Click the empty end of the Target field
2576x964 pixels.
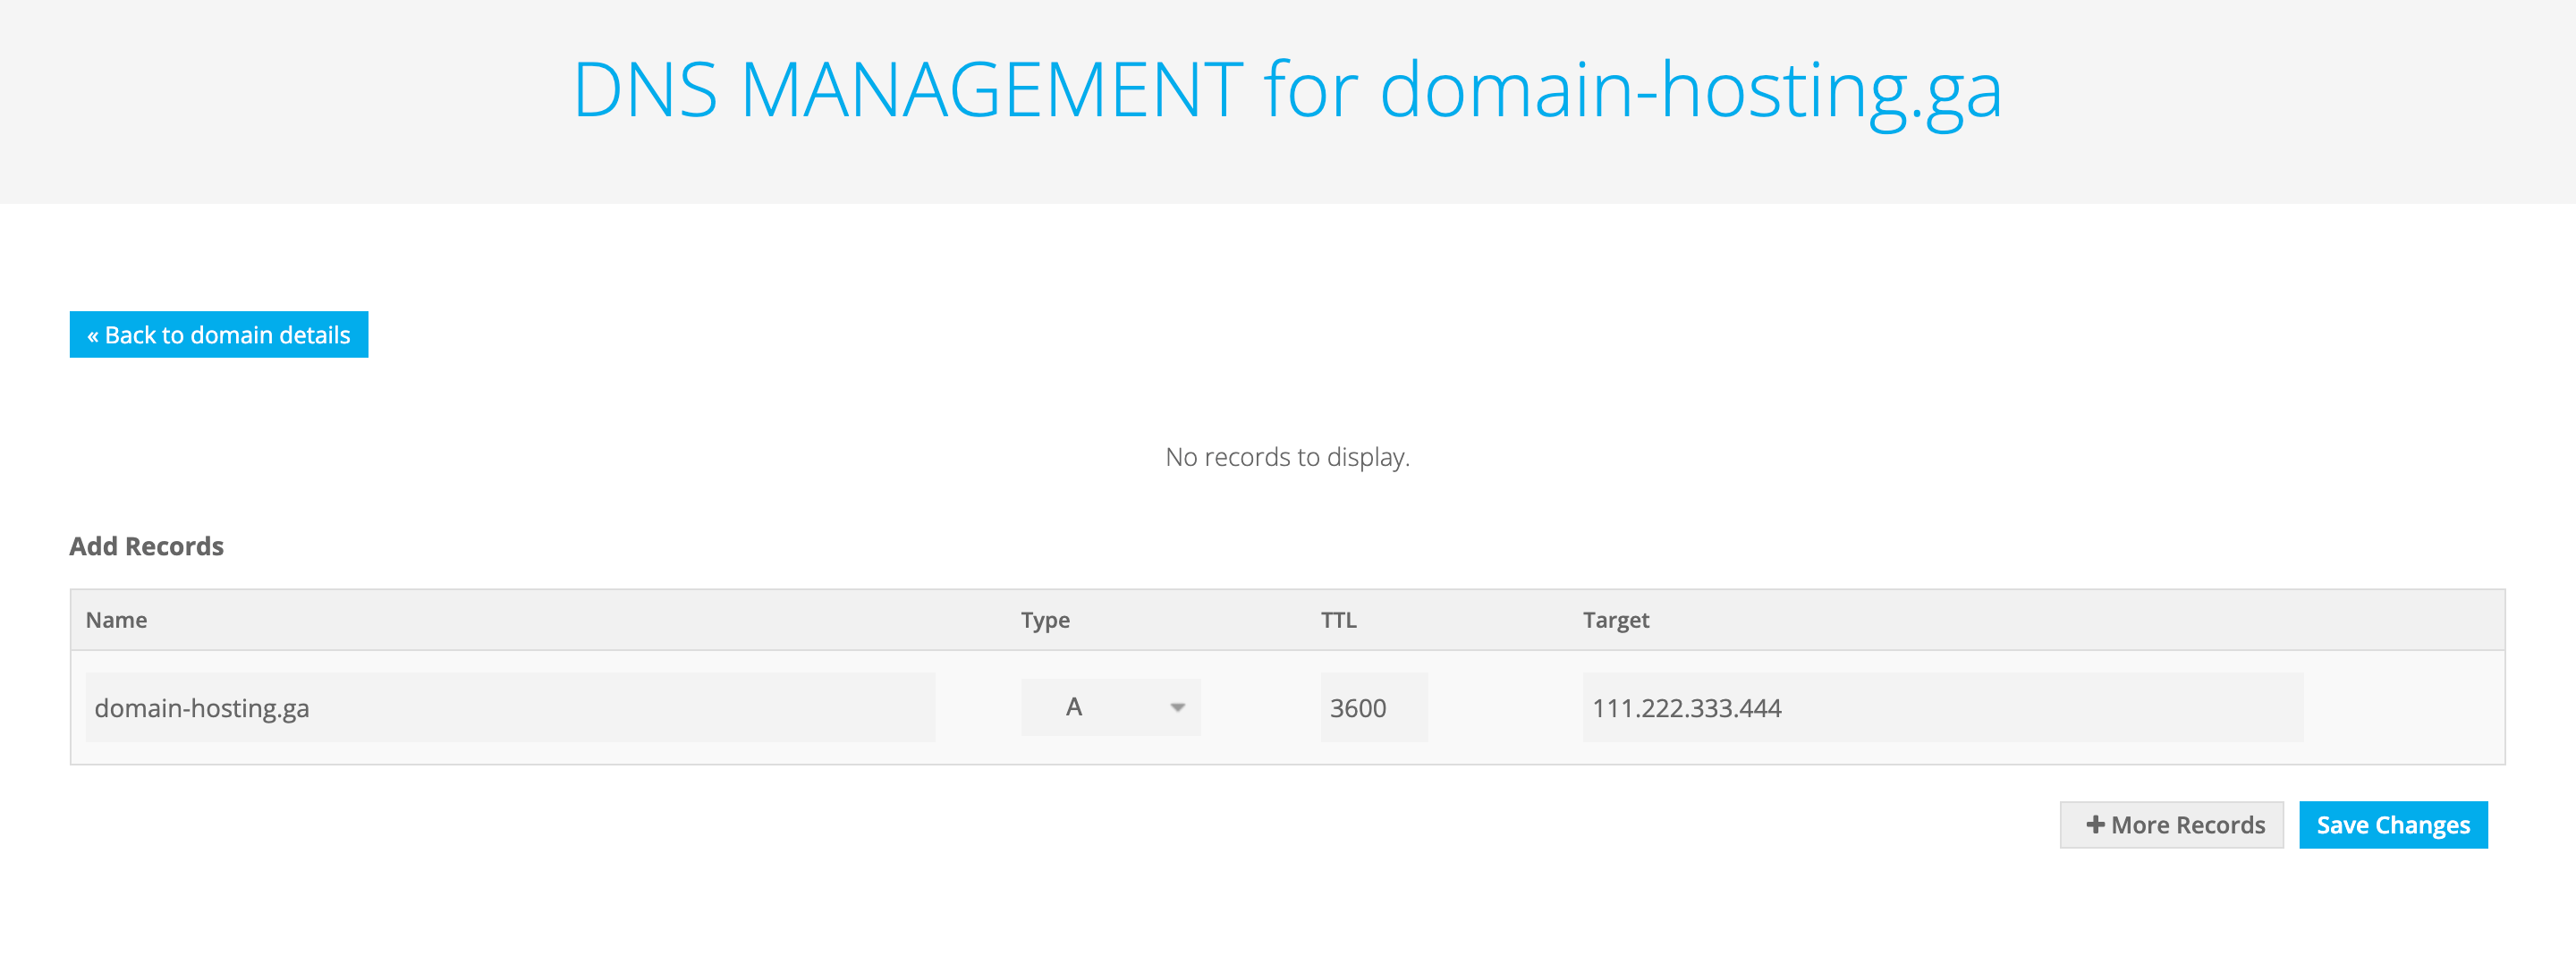2150,707
